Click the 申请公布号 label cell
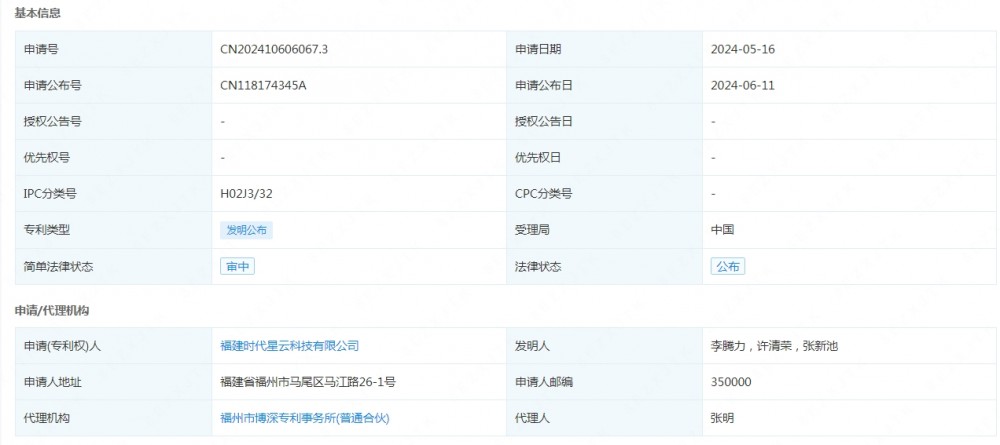The height and width of the screenshot is (445, 1000). click(x=114, y=85)
